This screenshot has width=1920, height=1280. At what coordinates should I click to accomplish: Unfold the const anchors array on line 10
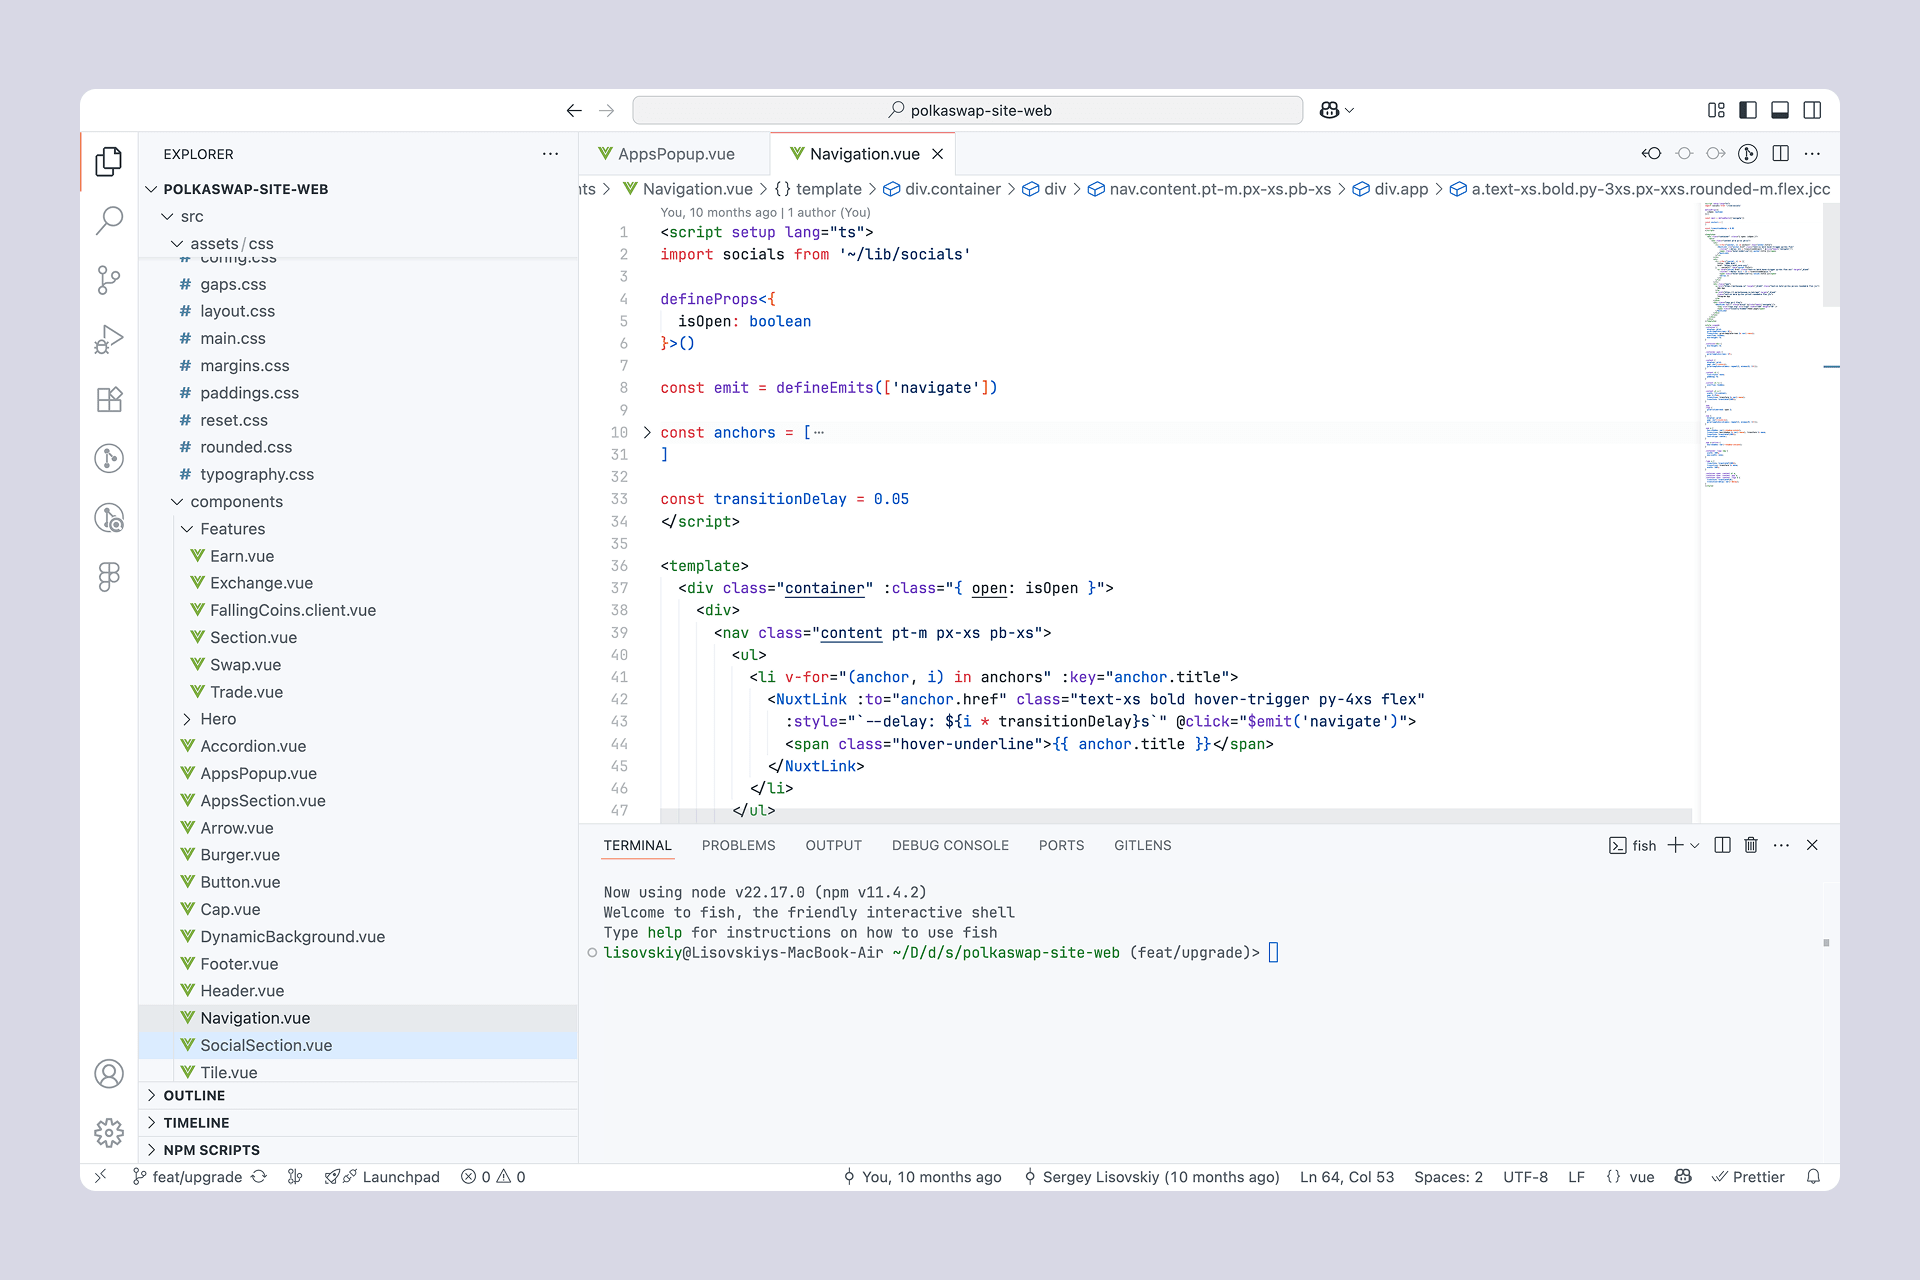(x=647, y=432)
